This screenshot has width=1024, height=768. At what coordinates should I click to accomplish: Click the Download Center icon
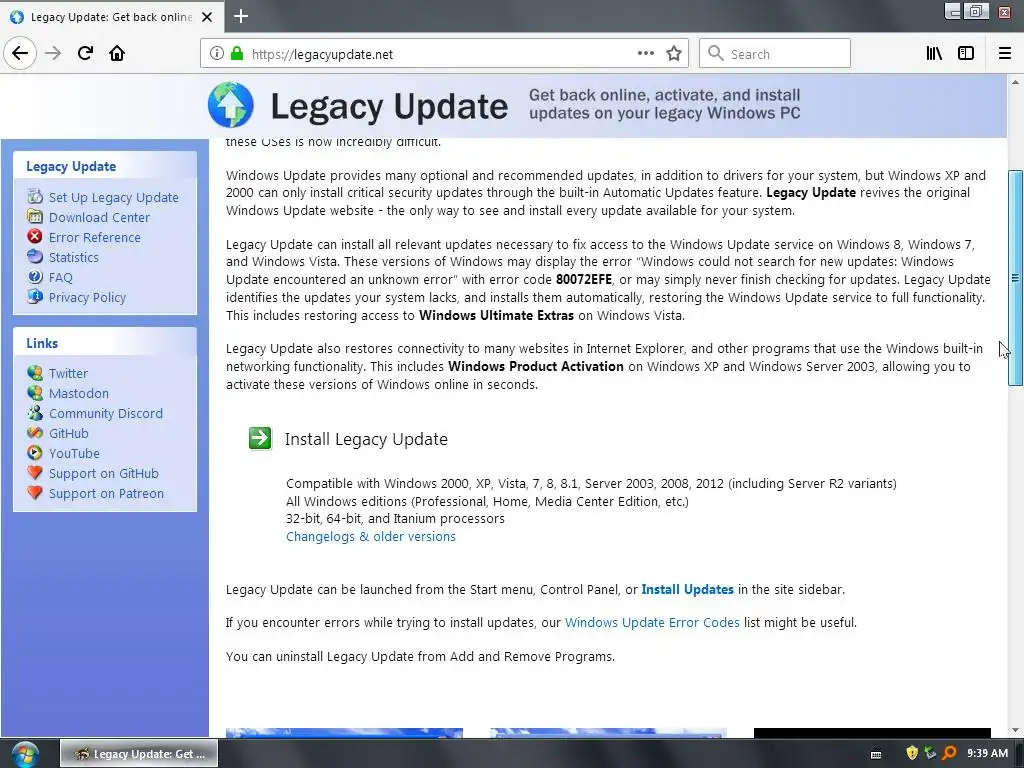click(35, 217)
